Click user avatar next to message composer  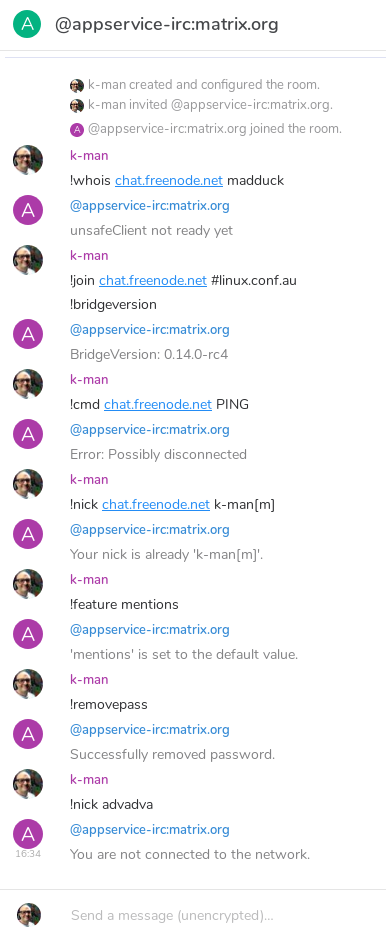click(x=29, y=915)
